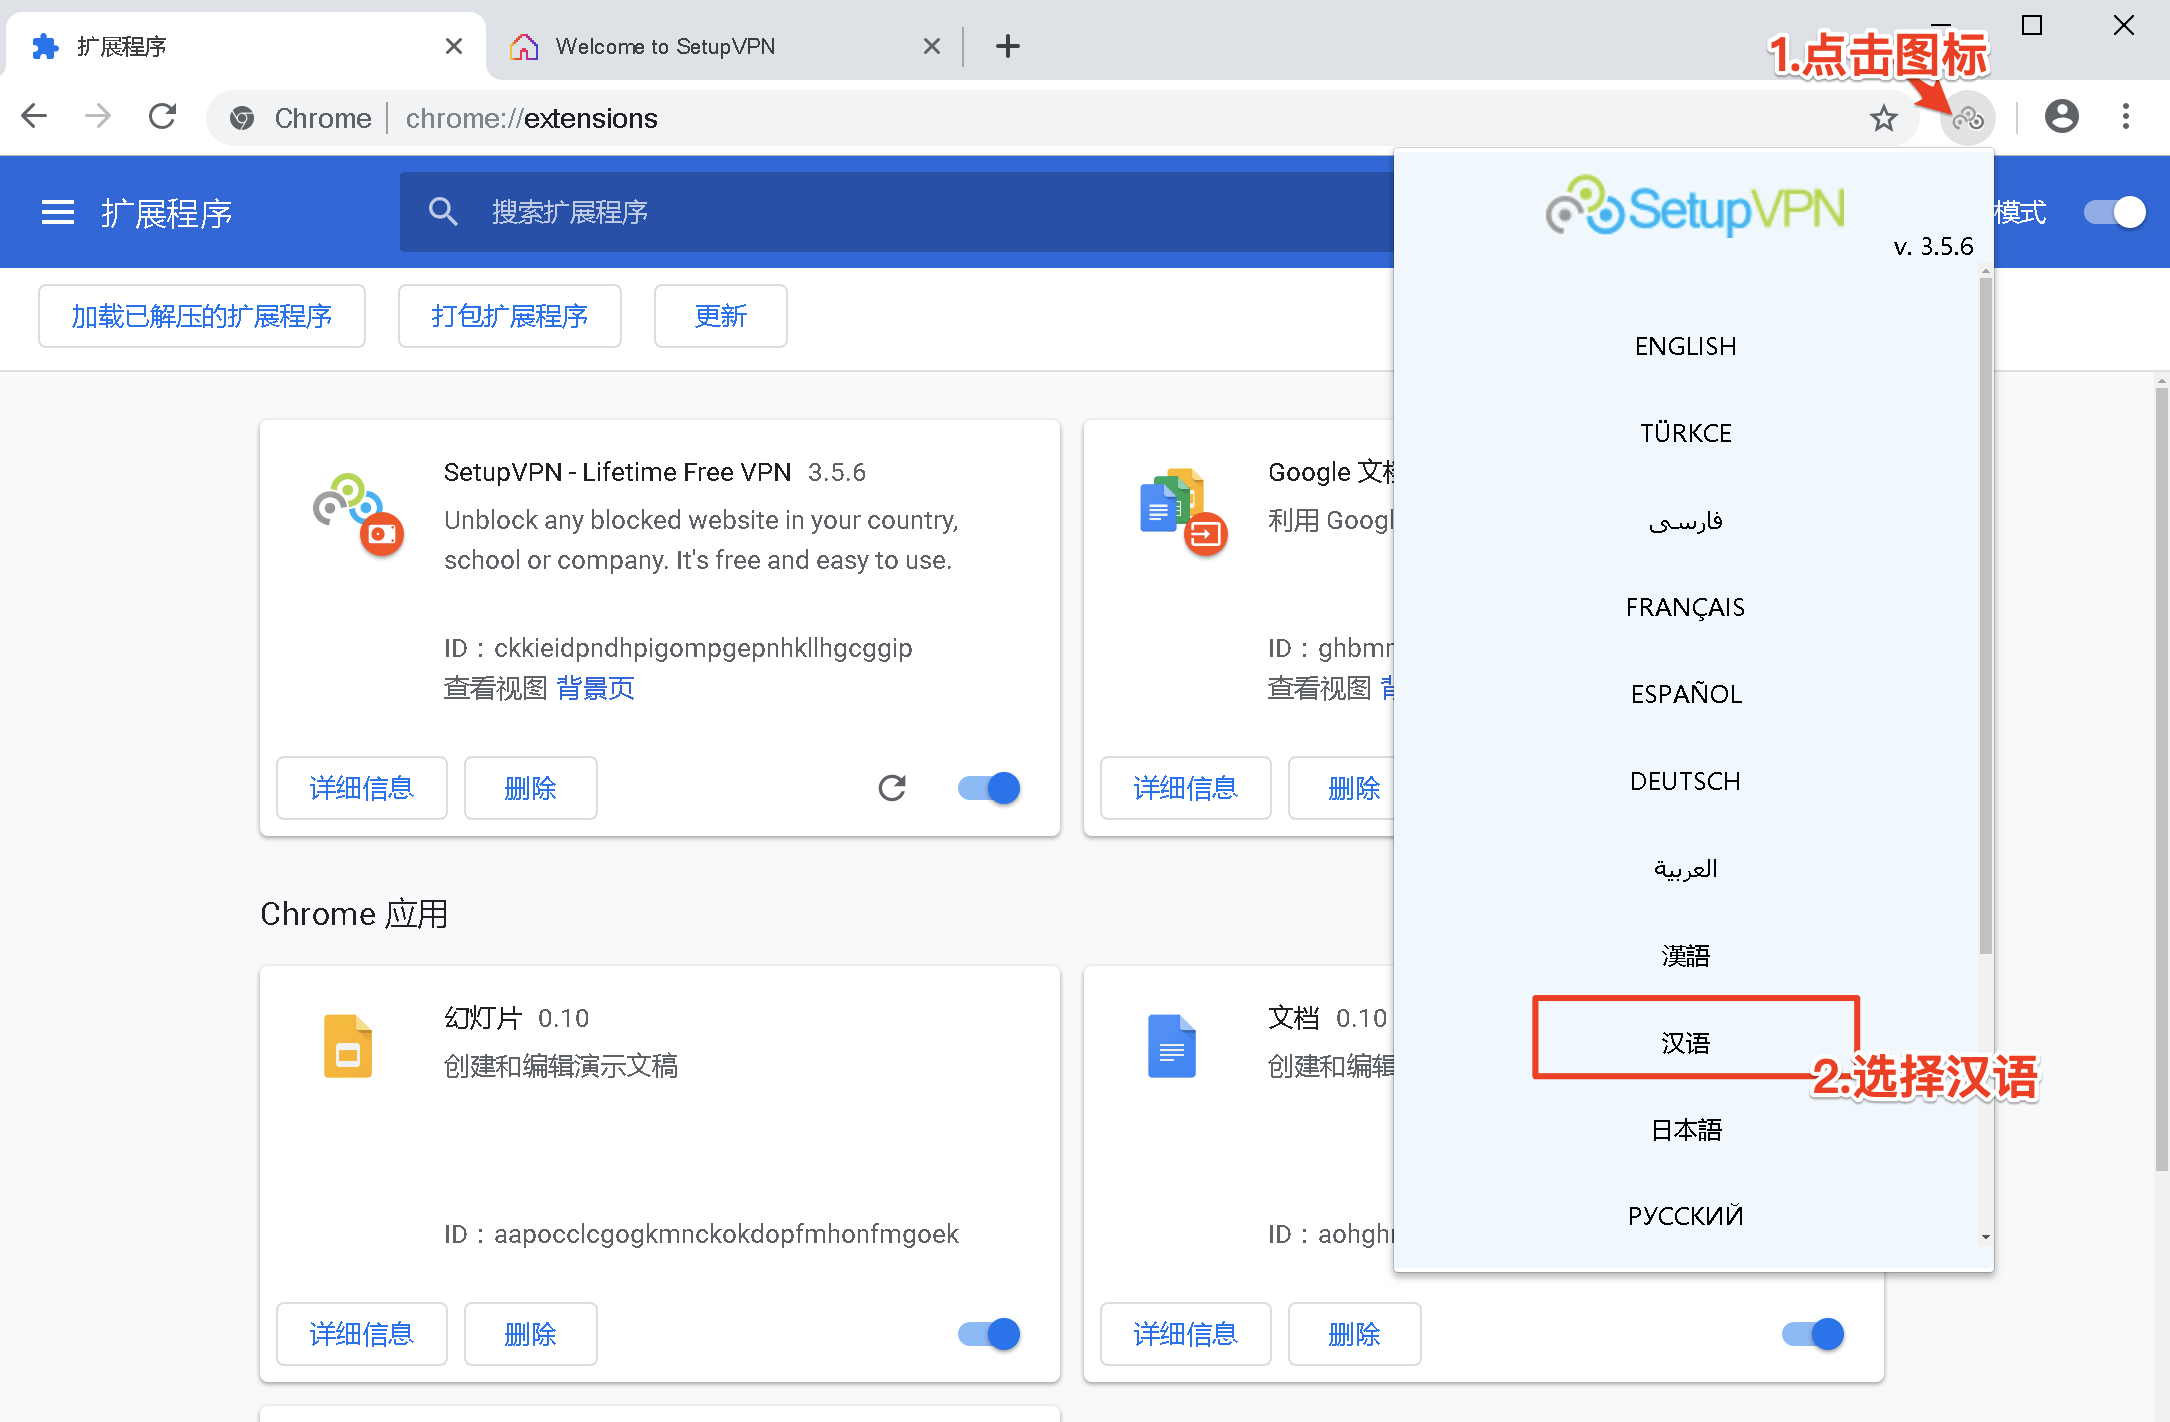
Task: Switch to the Welcome to SetupVPN tab
Action: (665, 46)
